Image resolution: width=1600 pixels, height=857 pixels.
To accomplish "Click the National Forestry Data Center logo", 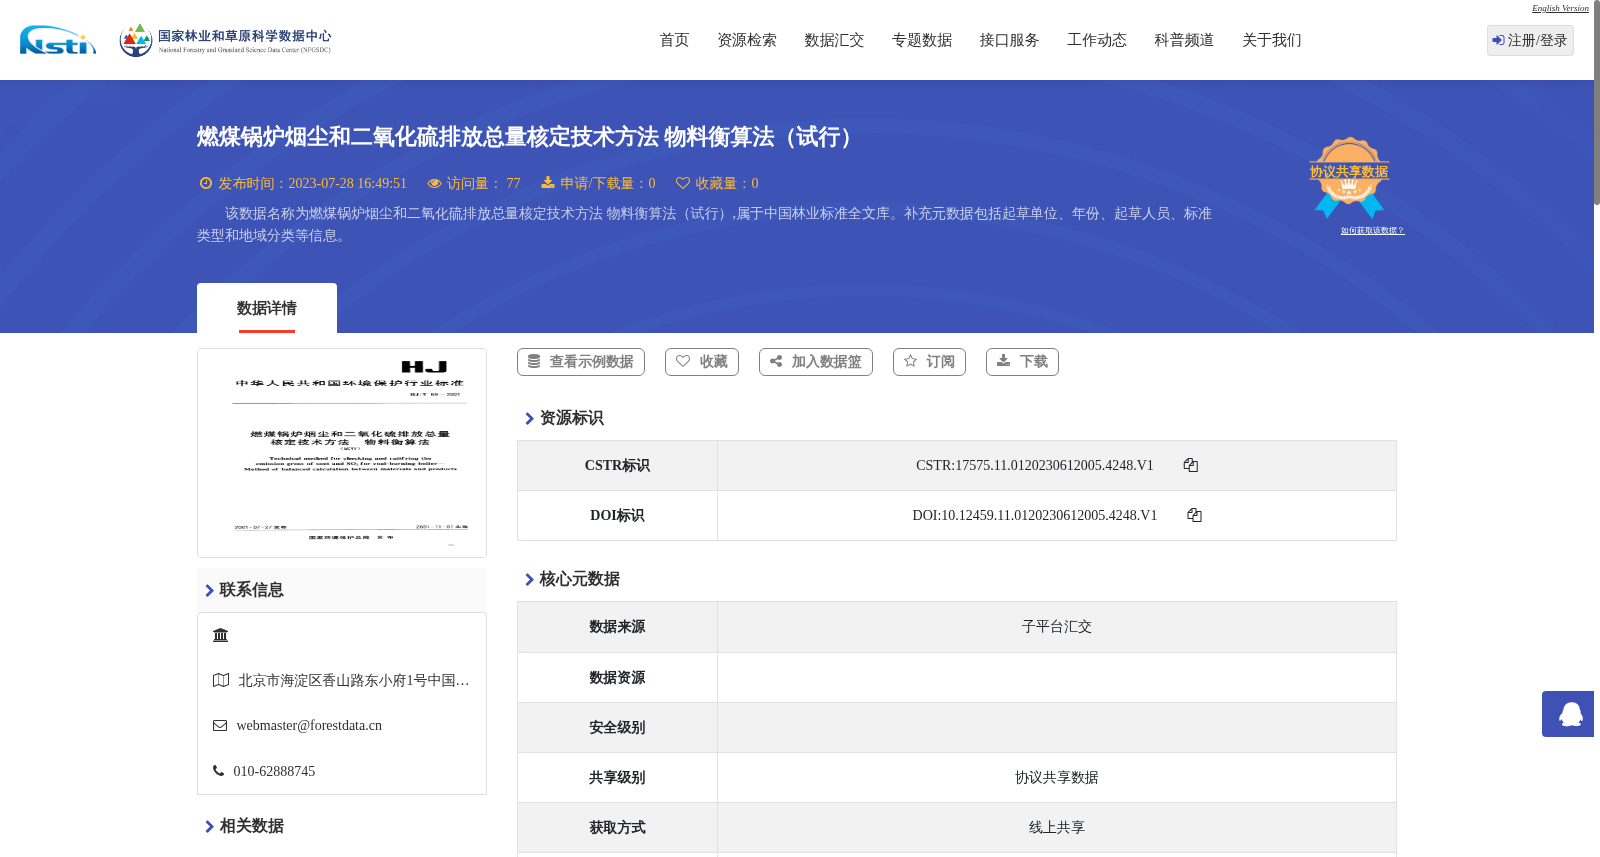I will point(225,40).
